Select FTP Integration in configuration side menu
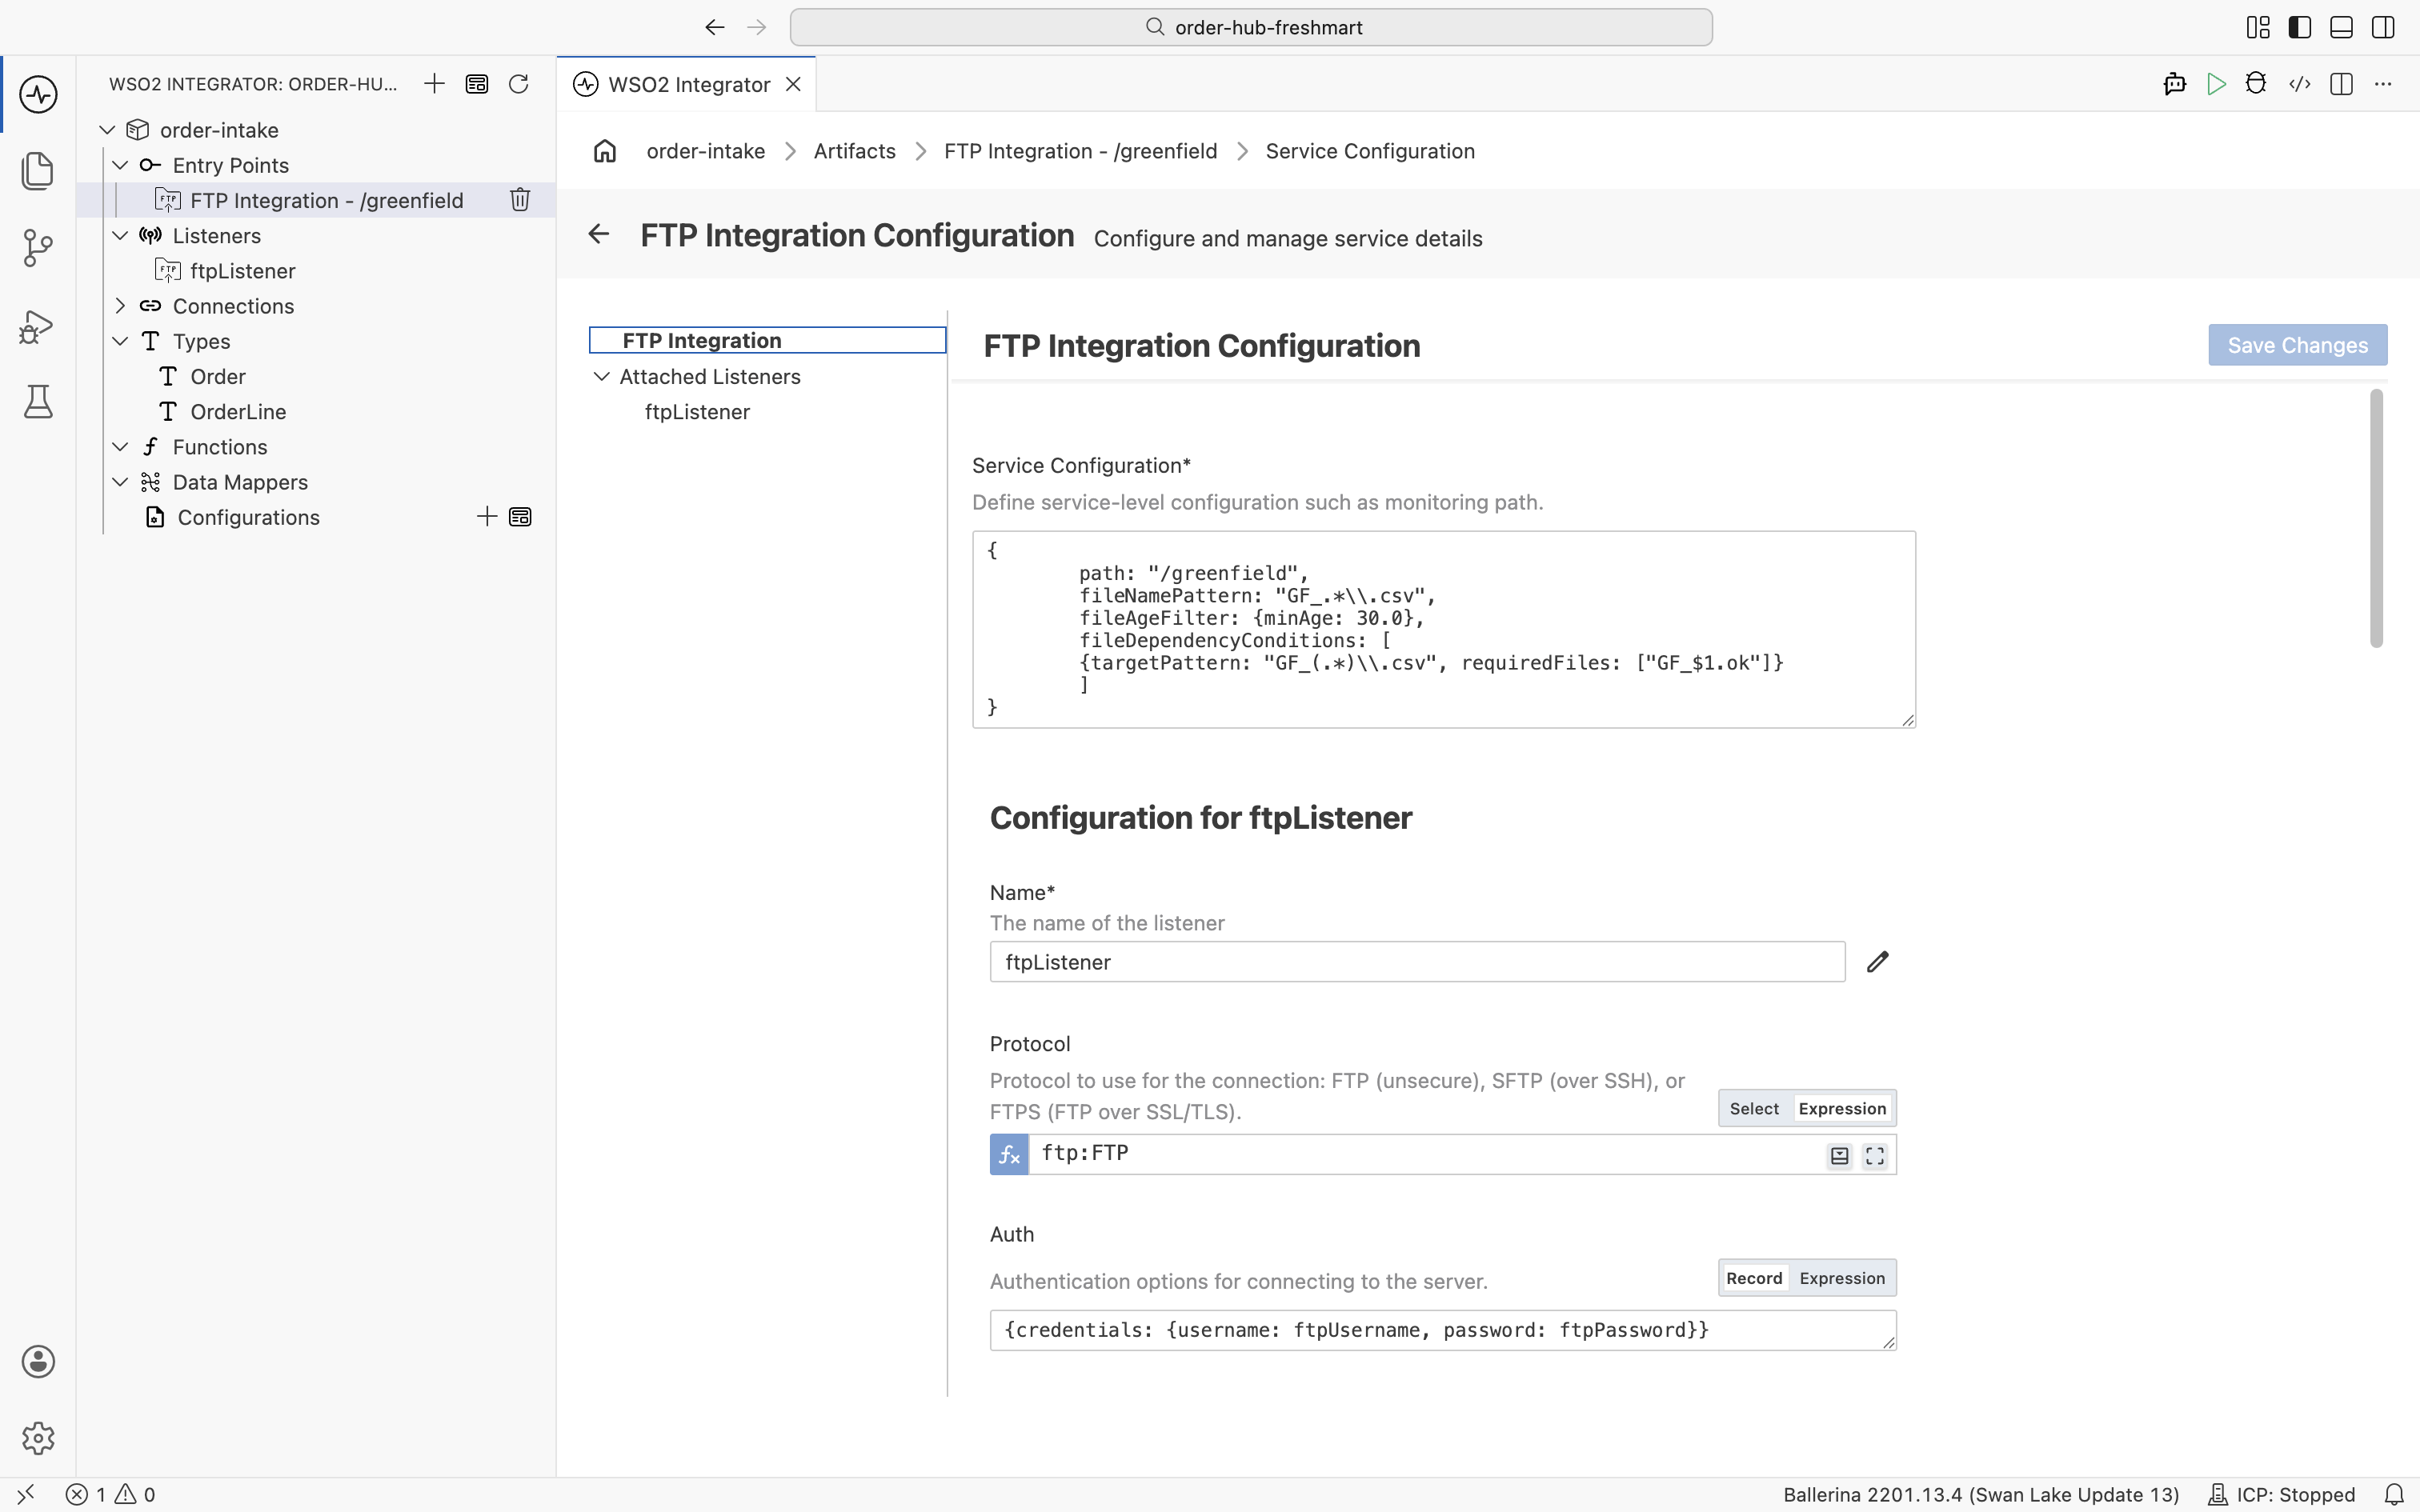The image size is (2420, 1512). 767,340
